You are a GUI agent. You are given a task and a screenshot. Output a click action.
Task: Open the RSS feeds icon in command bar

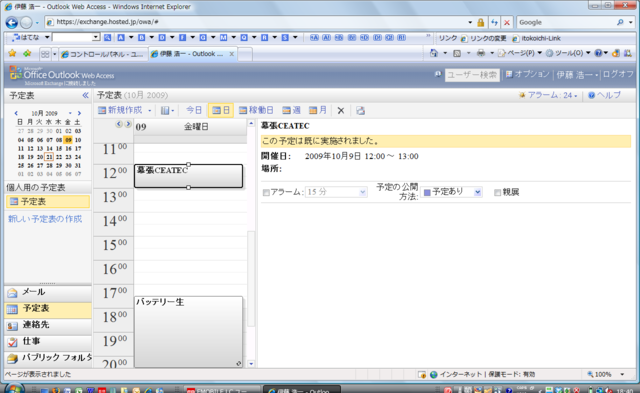pos(457,53)
